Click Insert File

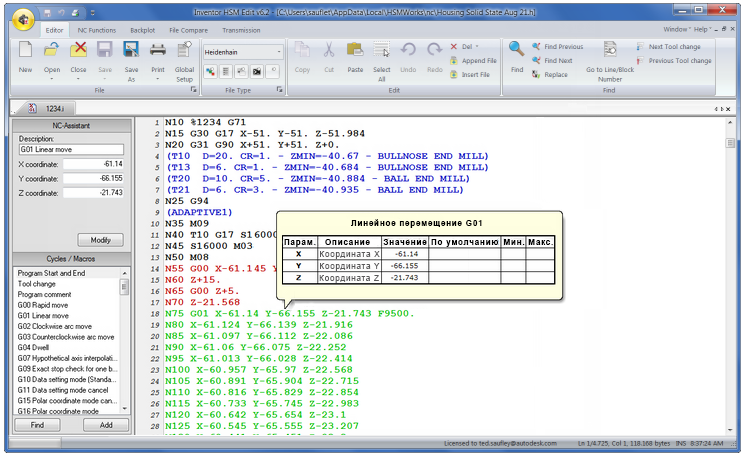pos(470,75)
